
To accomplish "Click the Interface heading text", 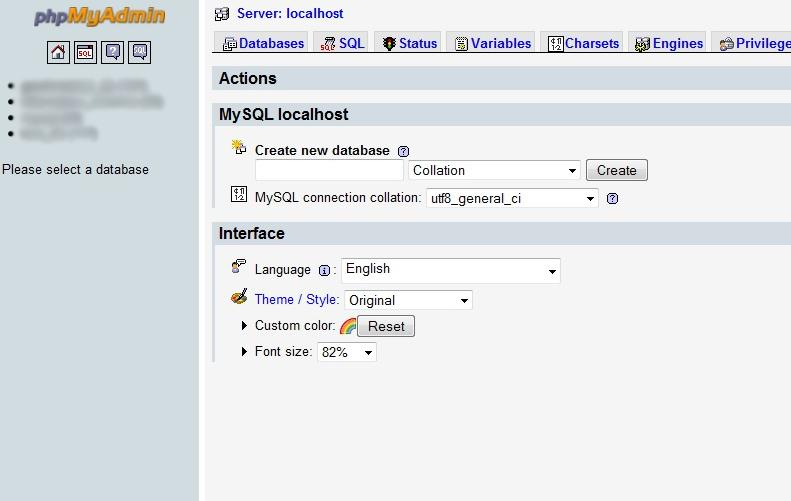I will pyautogui.click(x=252, y=234).
